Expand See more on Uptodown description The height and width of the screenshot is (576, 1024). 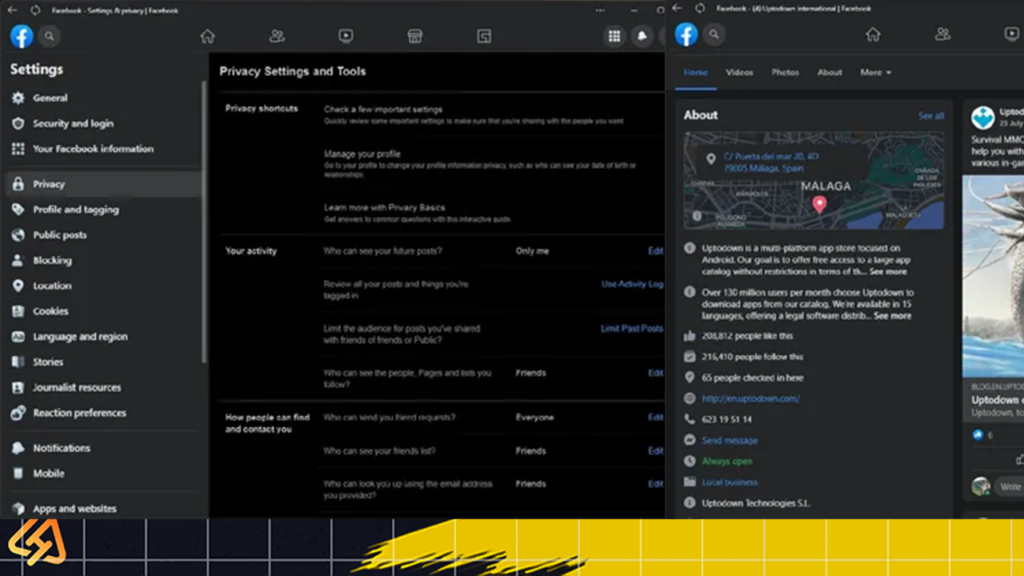coord(888,271)
